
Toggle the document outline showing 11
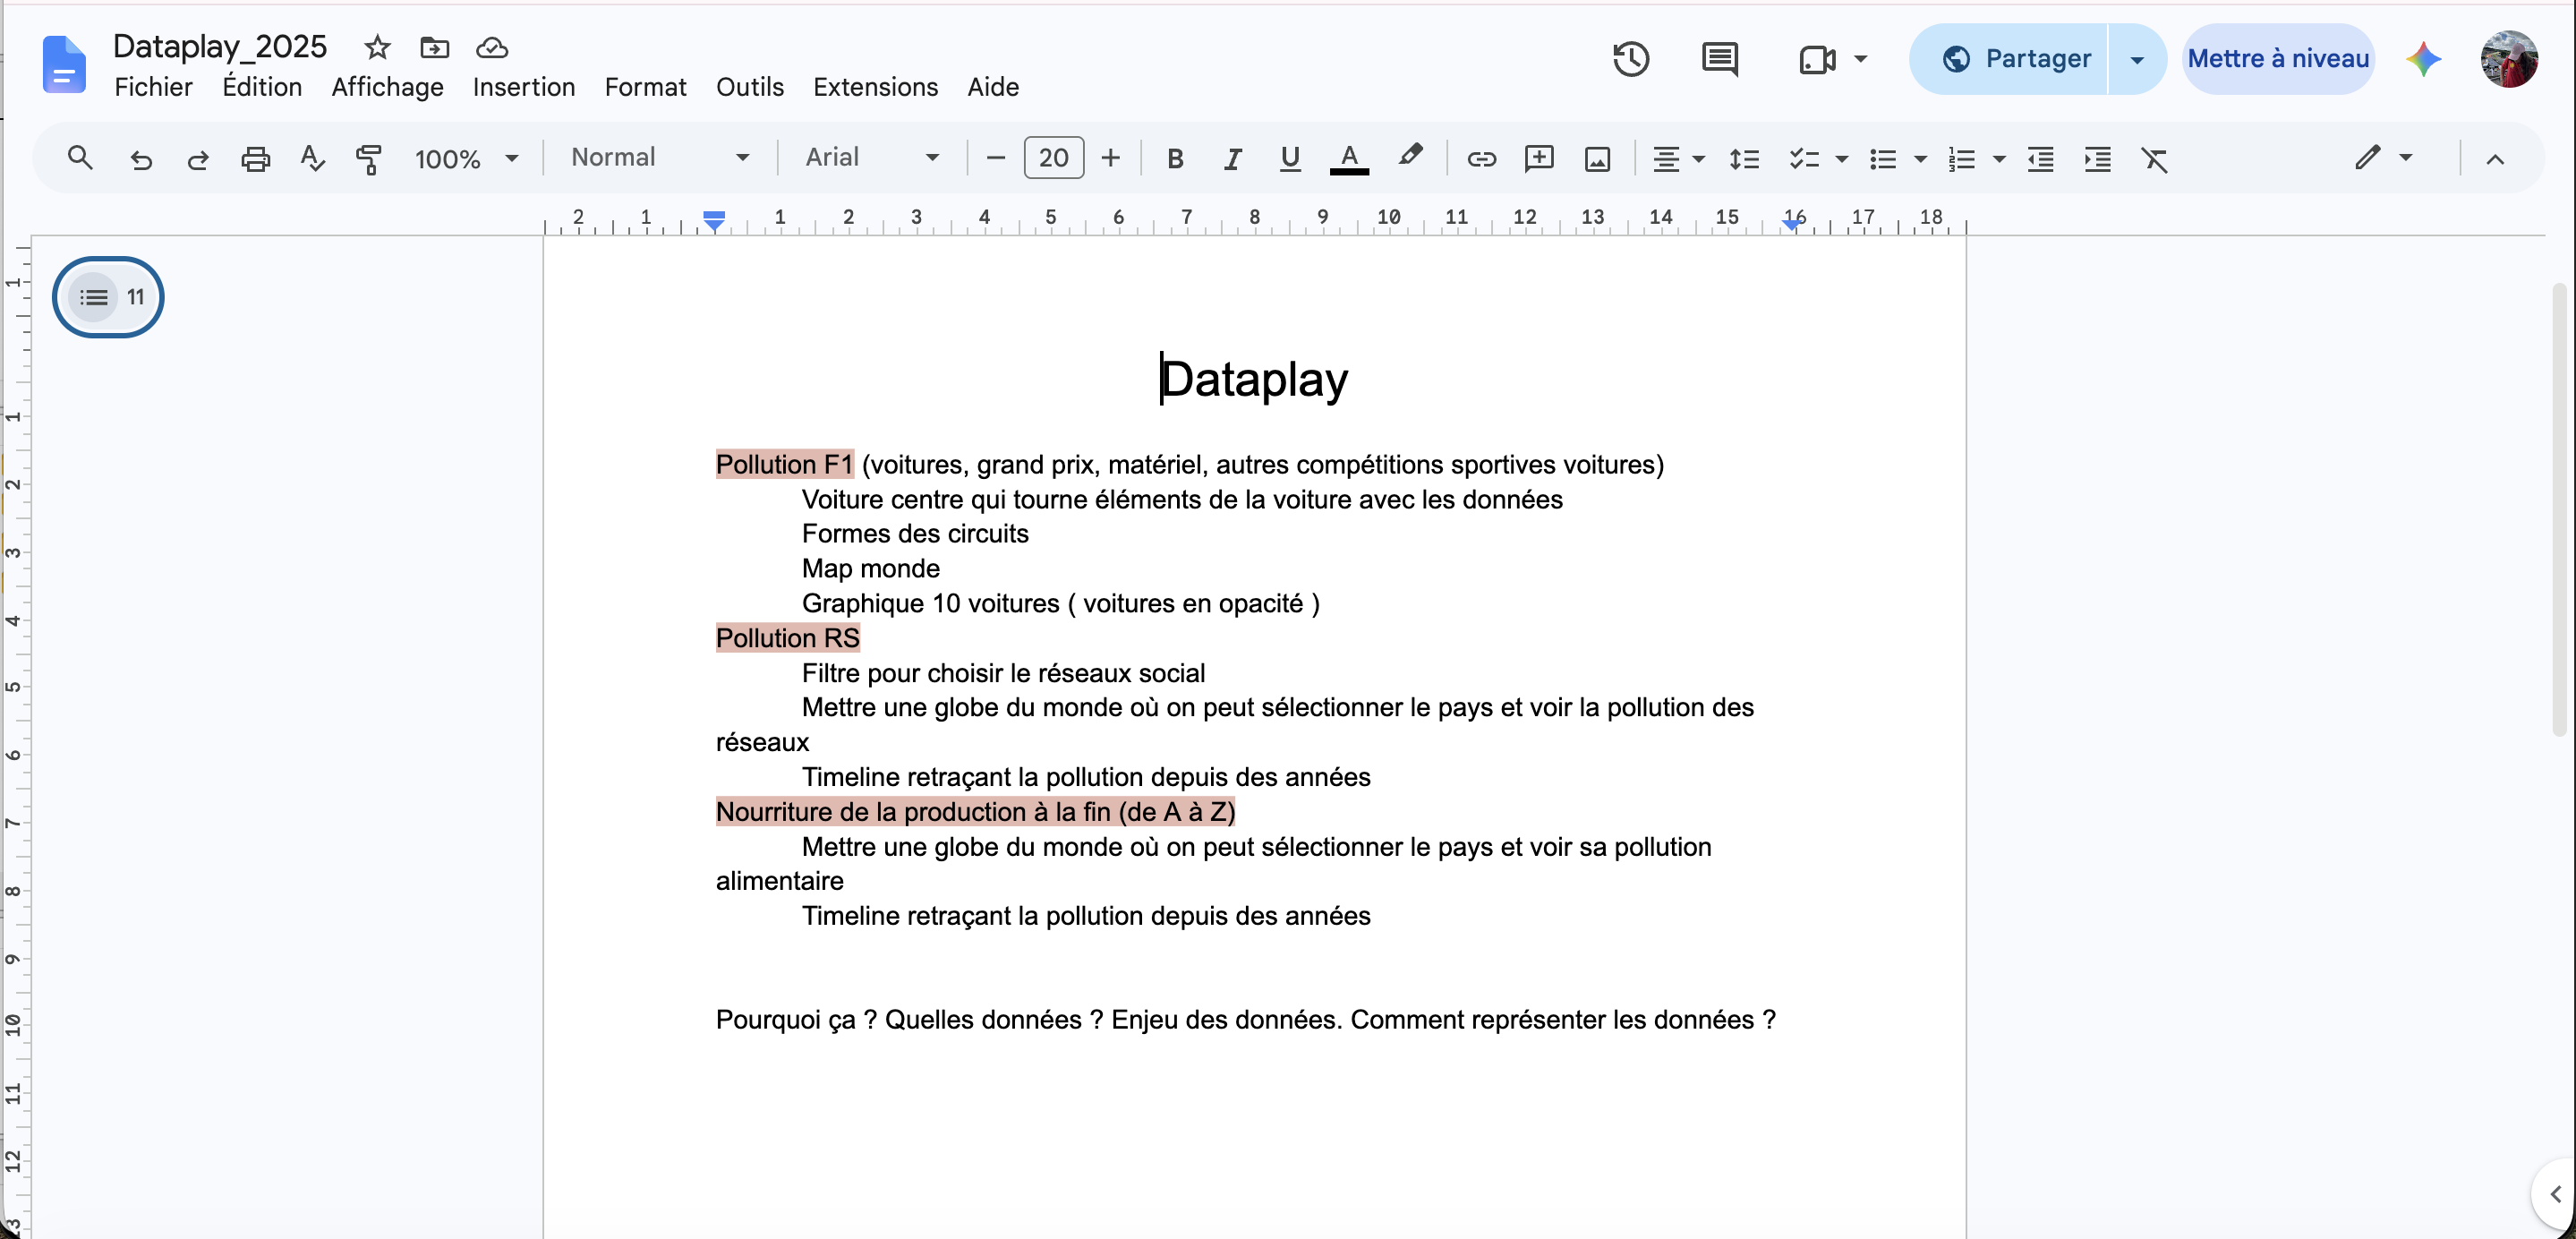pyautogui.click(x=108, y=297)
